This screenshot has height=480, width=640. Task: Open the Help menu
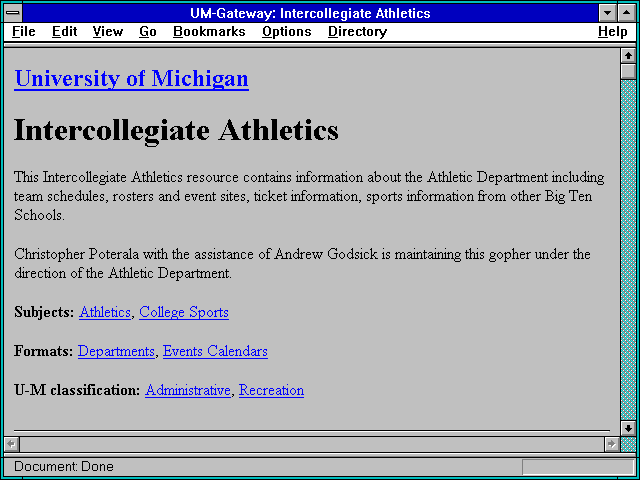click(x=613, y=31)
